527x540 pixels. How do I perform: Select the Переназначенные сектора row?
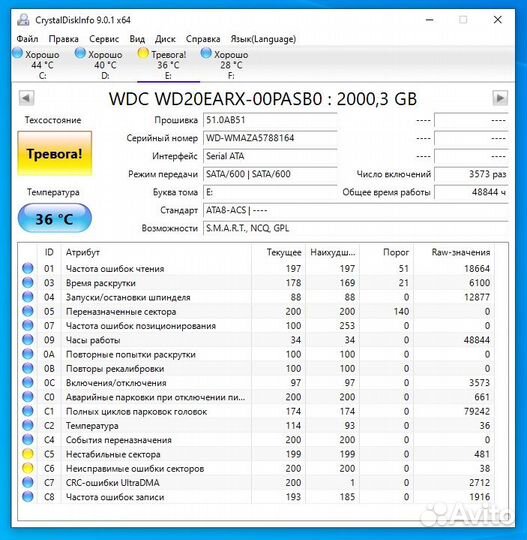click(x=257, y=311)
